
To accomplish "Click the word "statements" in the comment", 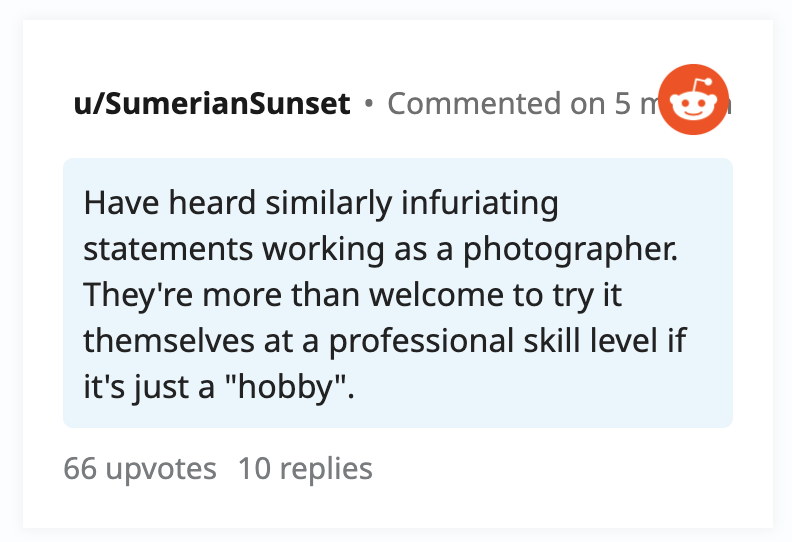I will [x=168, y=250].
